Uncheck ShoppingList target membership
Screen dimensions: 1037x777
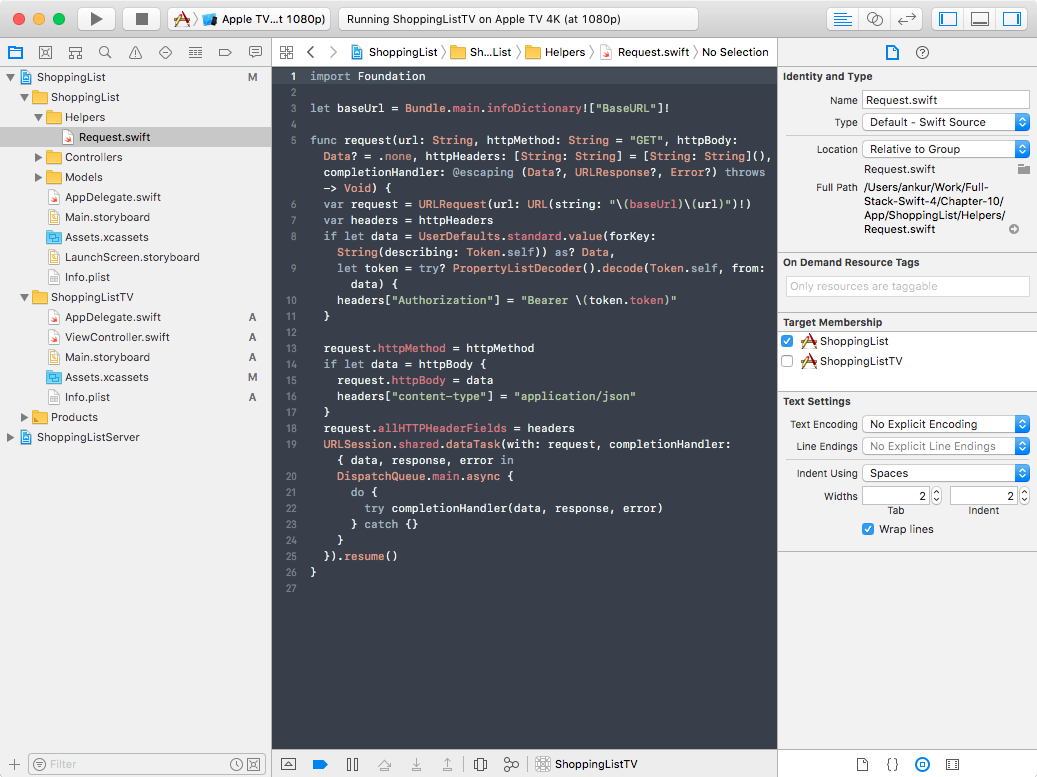pos(787,341)
